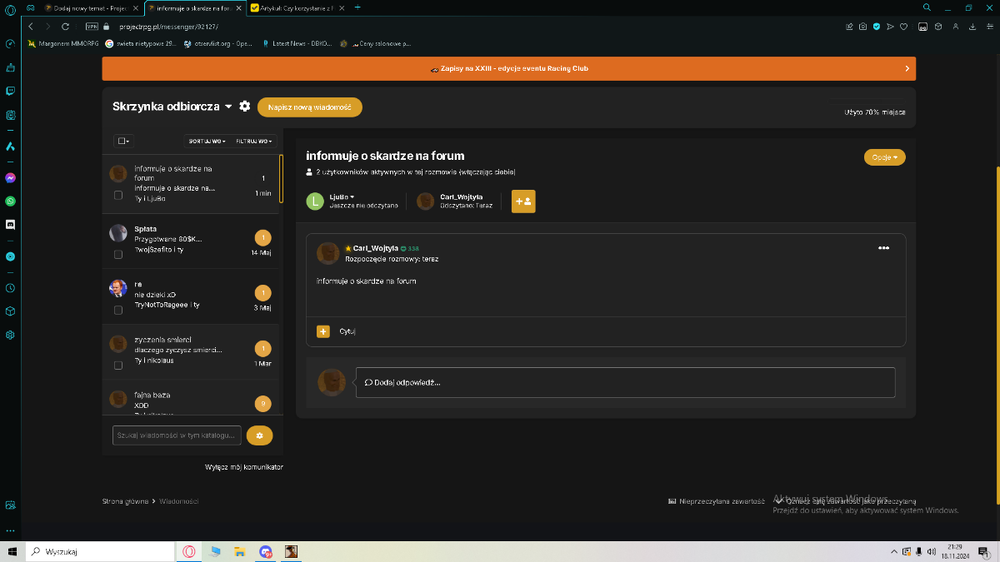Open Carl_Wojtyla profile link in message header
The width and height of the screenshot is (1000, 562).
click(376, 248)
